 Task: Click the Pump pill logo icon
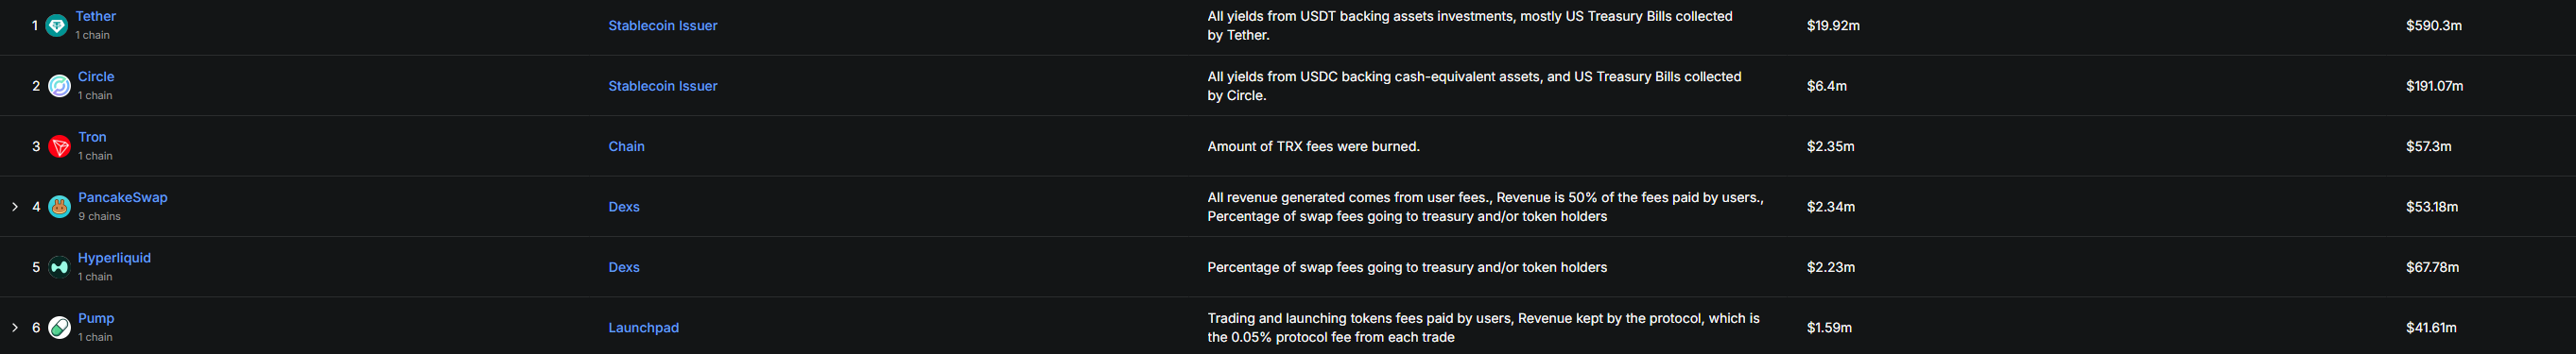click(60, 328)
